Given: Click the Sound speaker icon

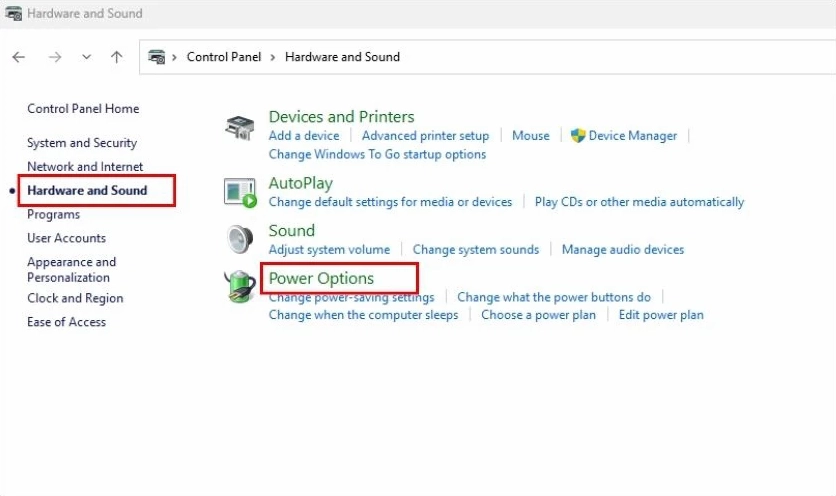Looking at the screenshot, I should [x=240, y=239].
